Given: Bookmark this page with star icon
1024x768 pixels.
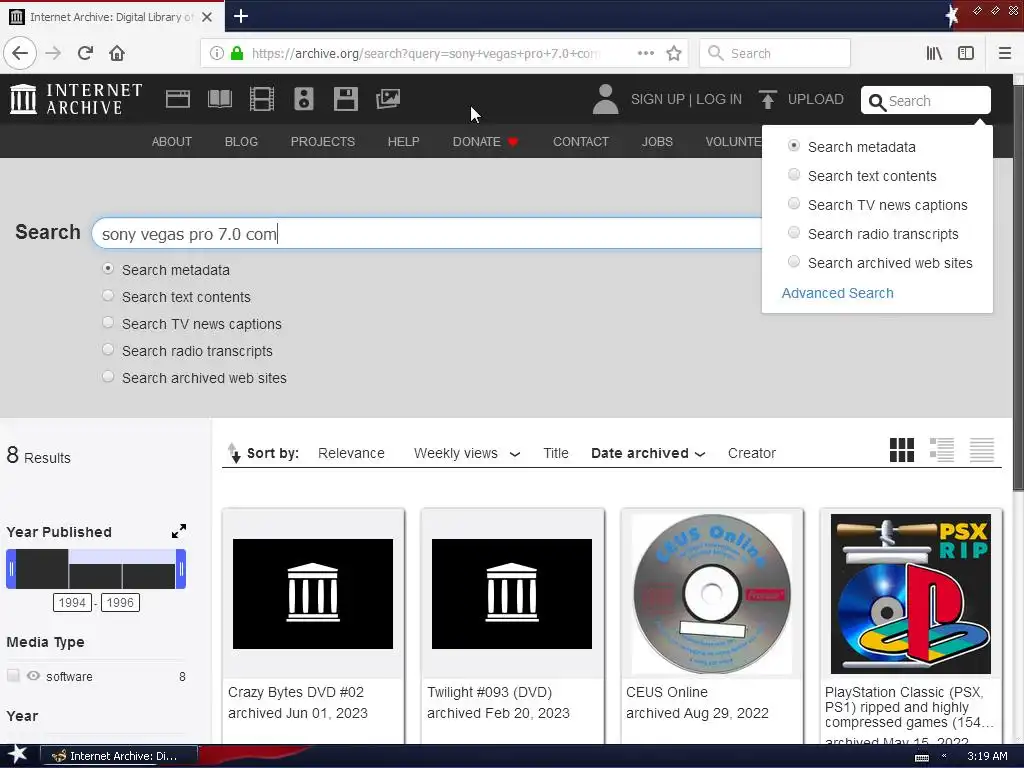Looking at the screenshot, I should pos(674,53).
